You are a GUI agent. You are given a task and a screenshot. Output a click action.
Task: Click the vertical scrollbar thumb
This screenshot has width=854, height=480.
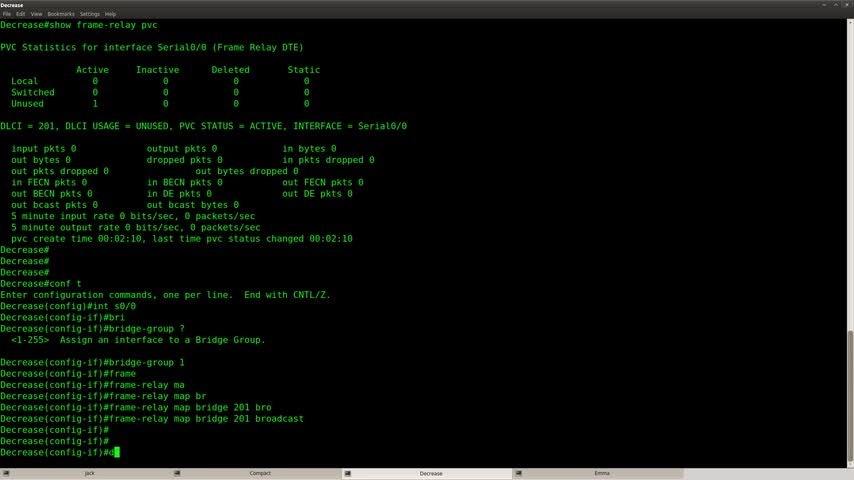850,396
